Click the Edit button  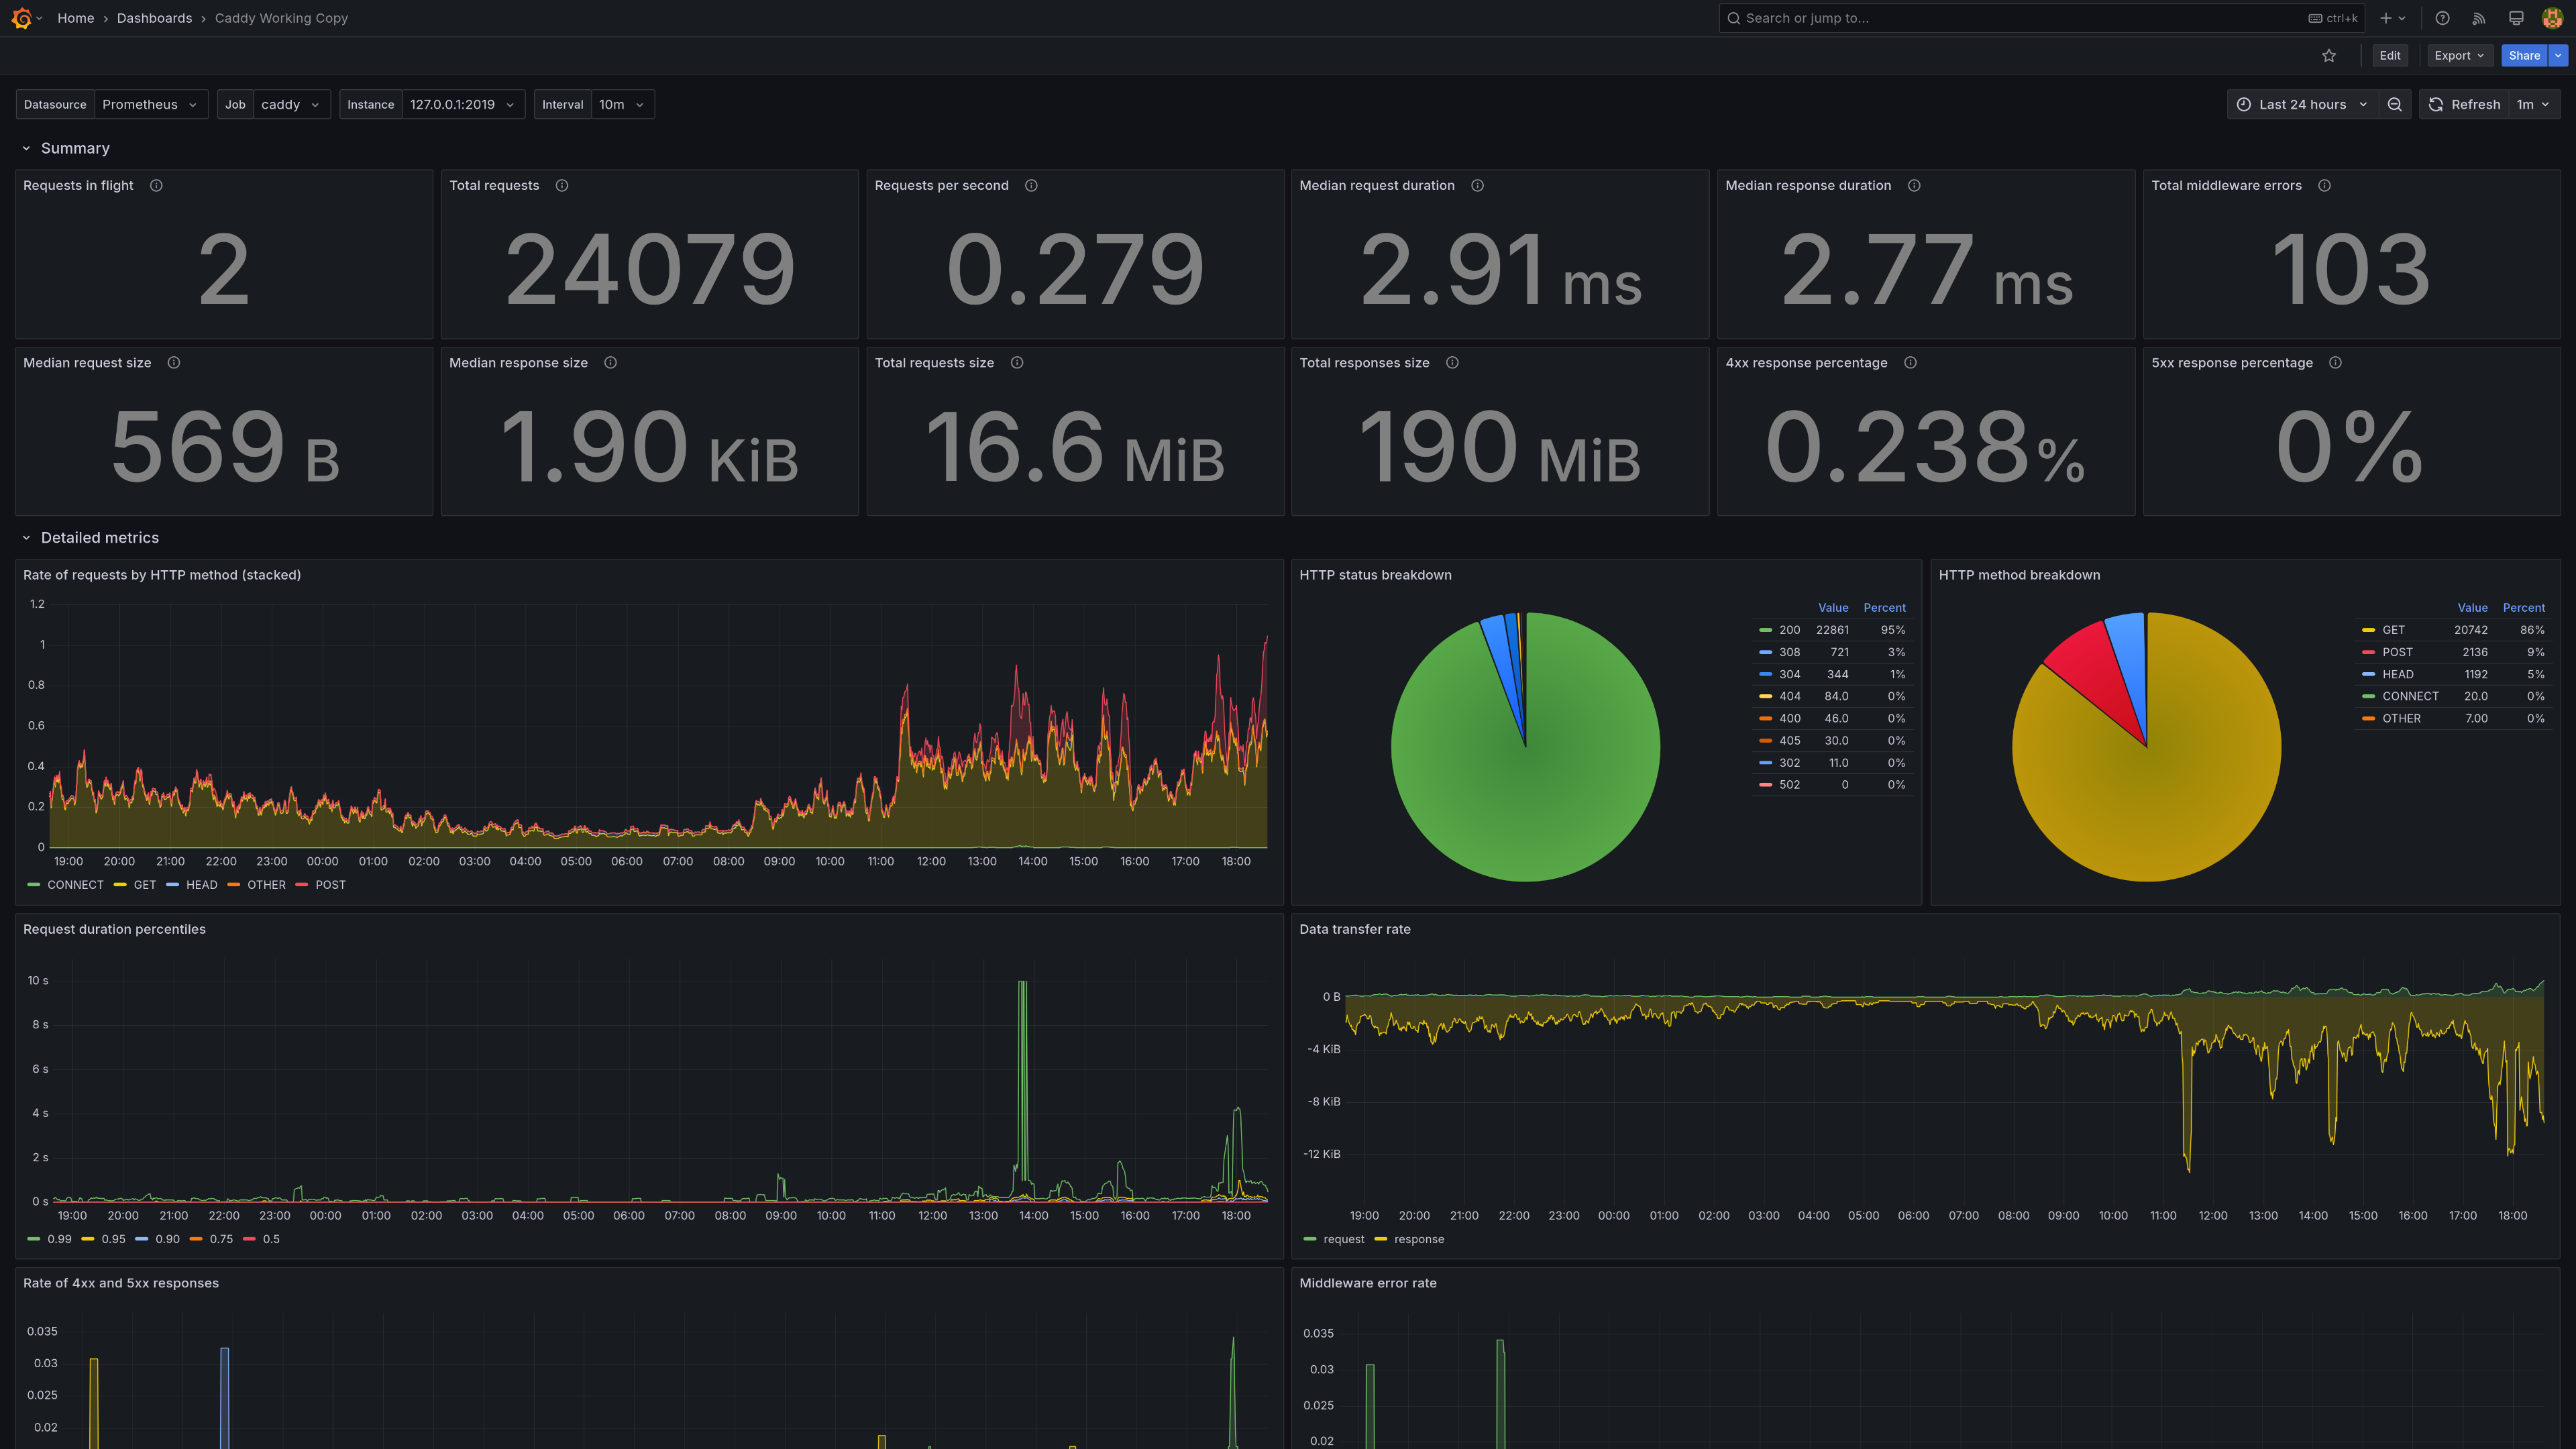click(x=2389, y=56)
